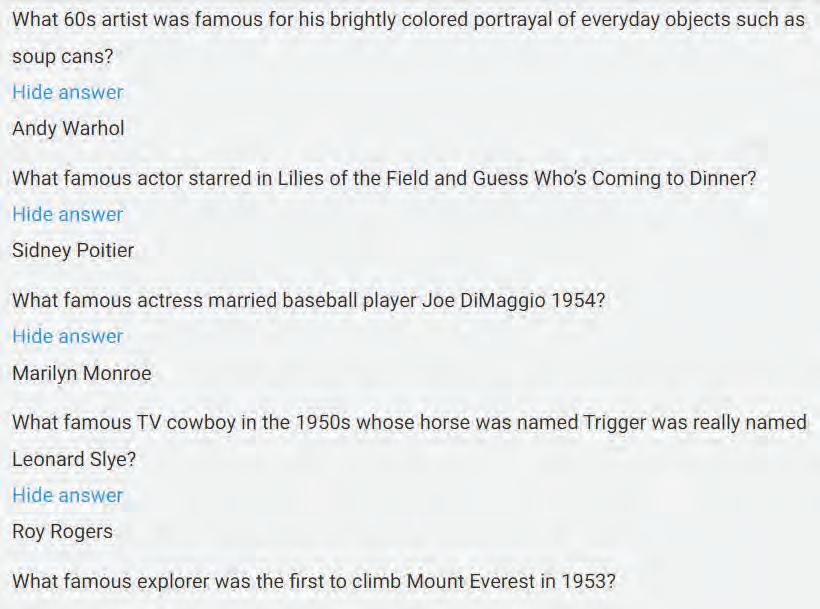
Task: Hide answer for the Lilies of the Field question
Action: point(68,214)
